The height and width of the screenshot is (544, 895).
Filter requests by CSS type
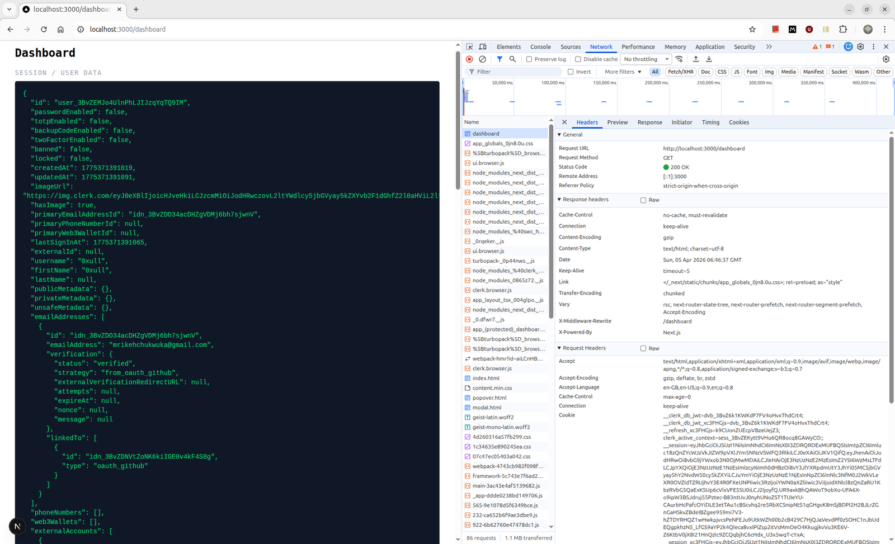click(x=722, y=72)
